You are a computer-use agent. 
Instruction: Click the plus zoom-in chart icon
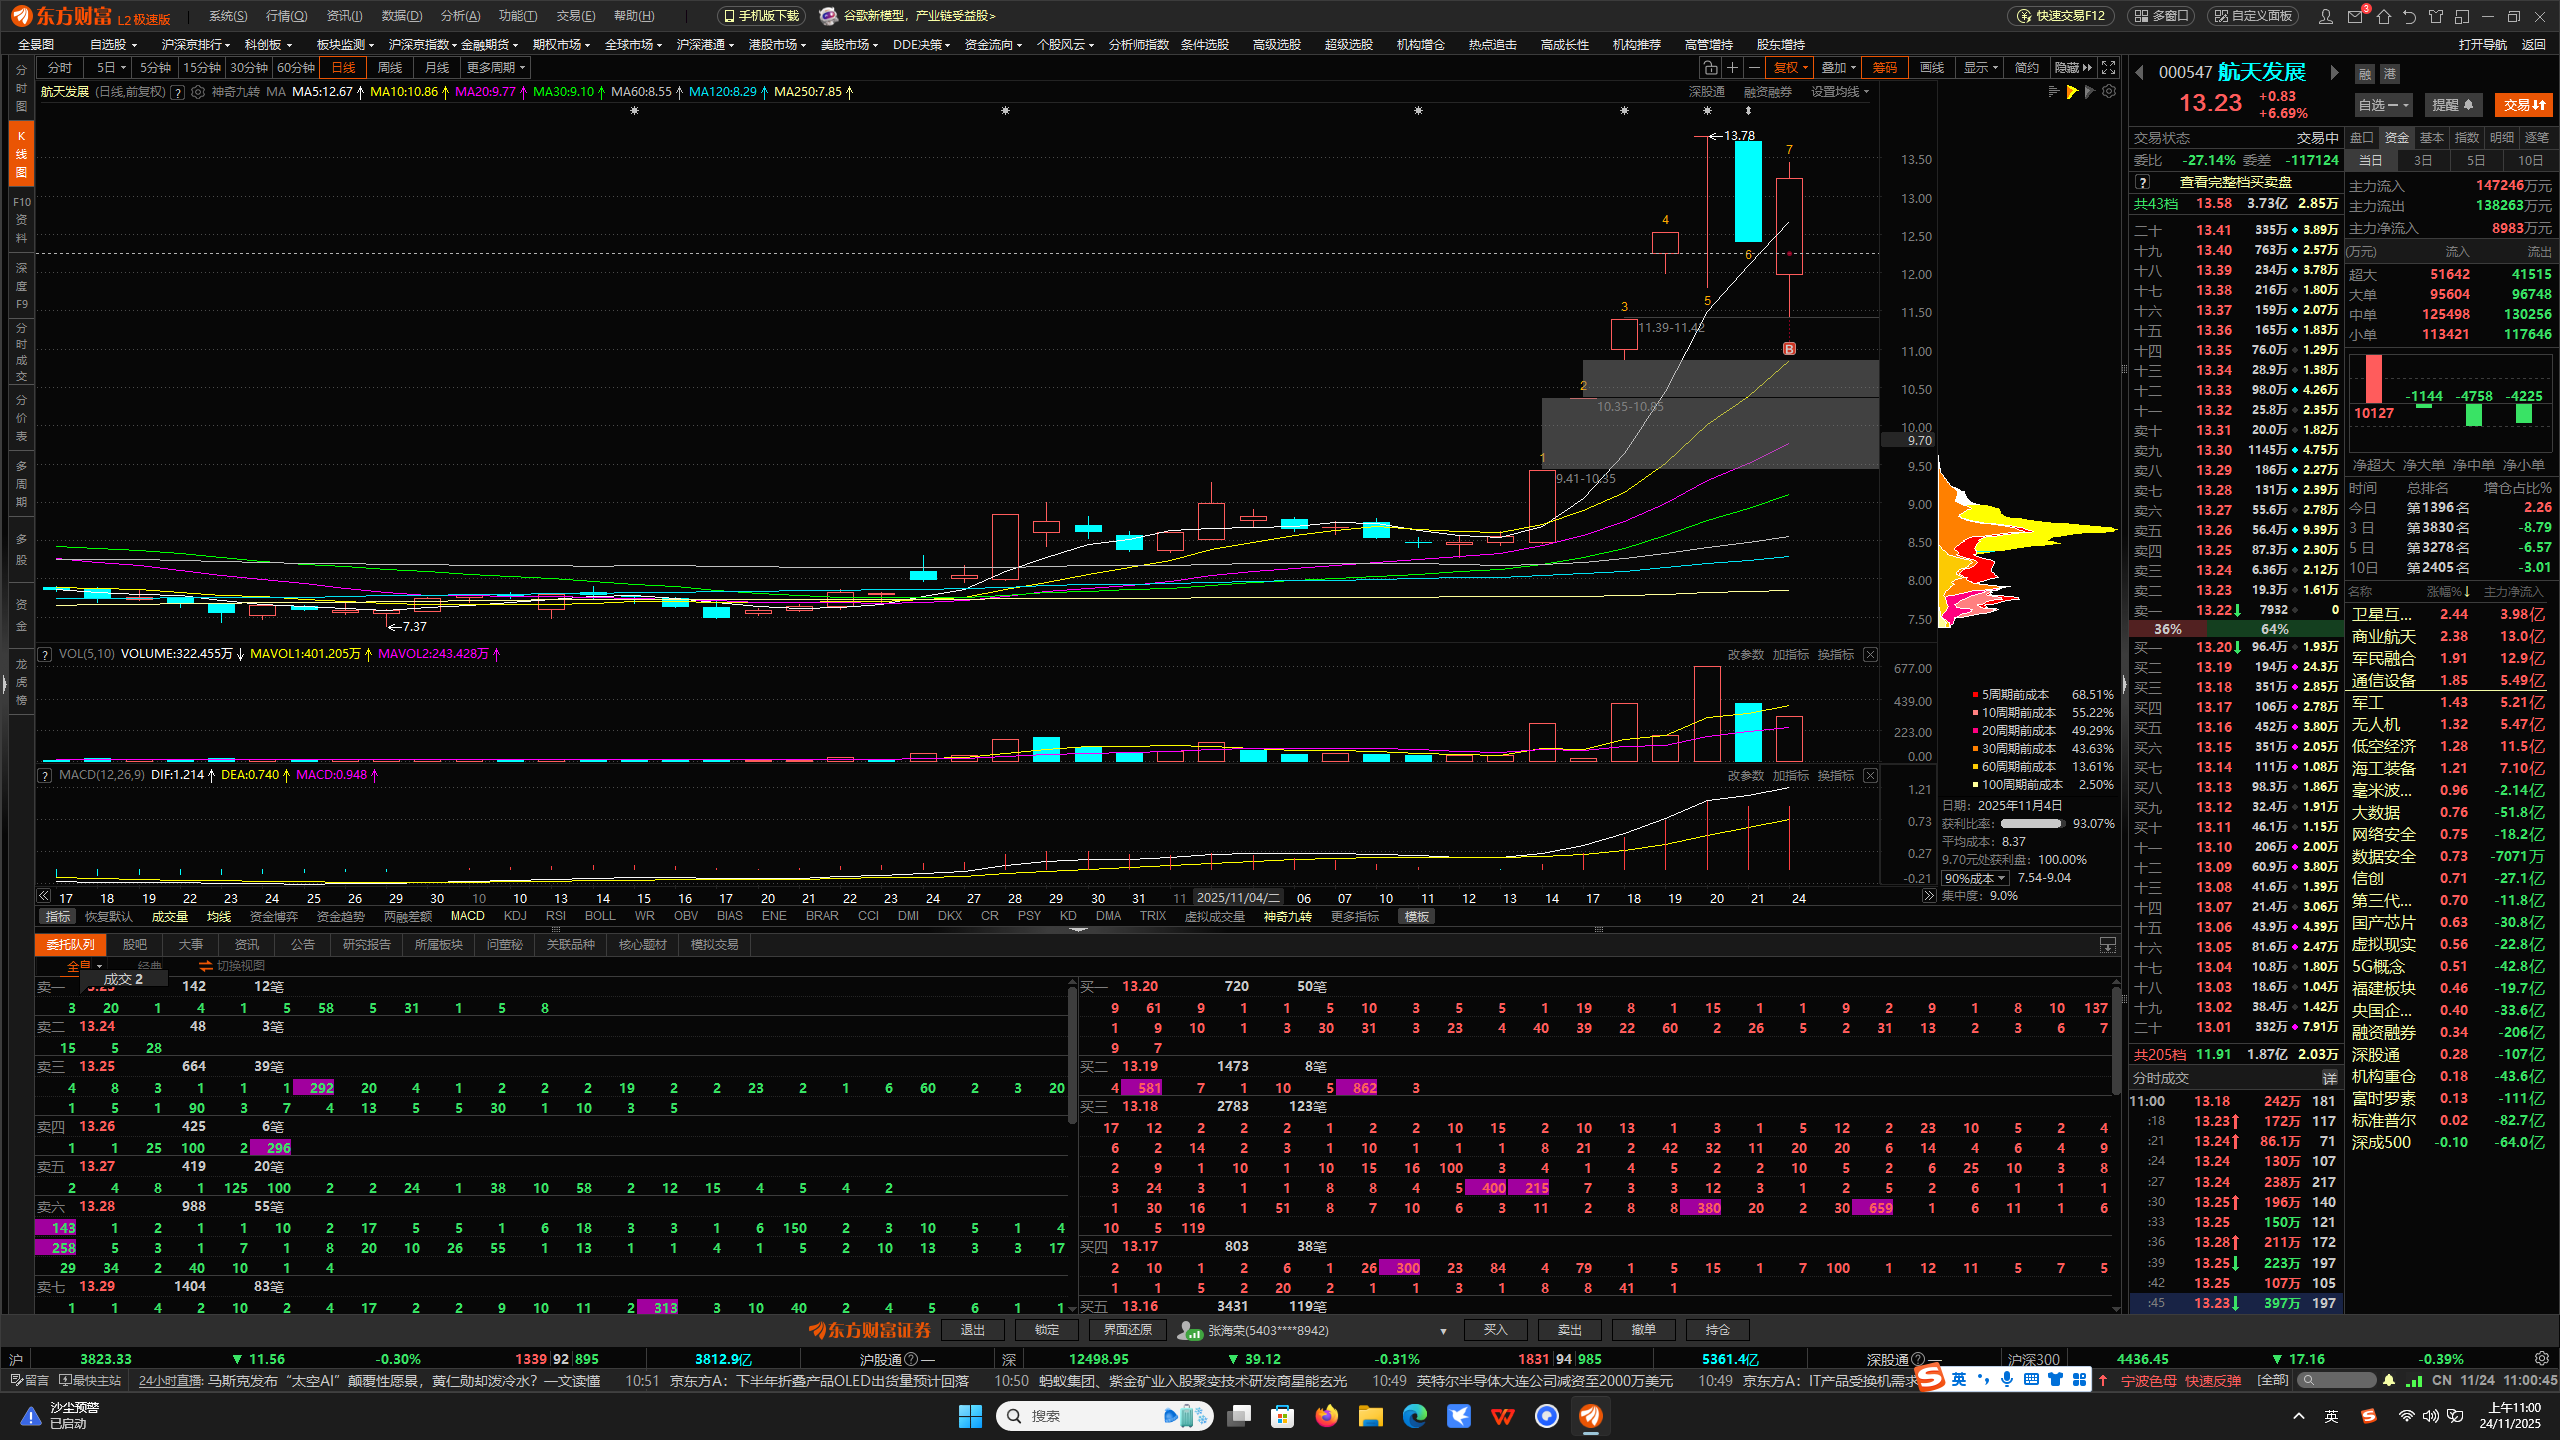[x=1732, y=68]
